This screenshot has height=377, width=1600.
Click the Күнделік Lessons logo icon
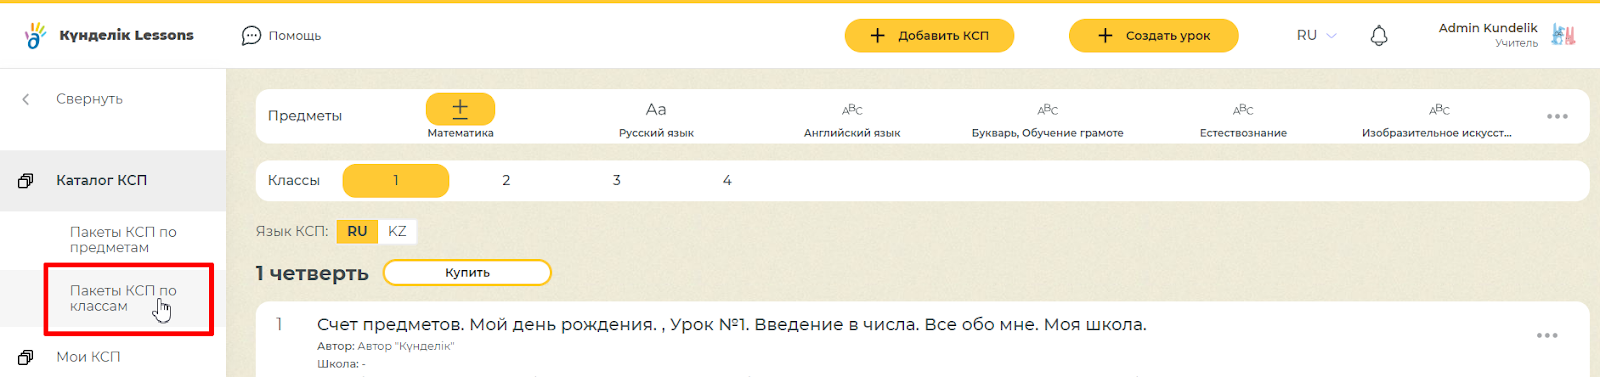tap(35, 35)
